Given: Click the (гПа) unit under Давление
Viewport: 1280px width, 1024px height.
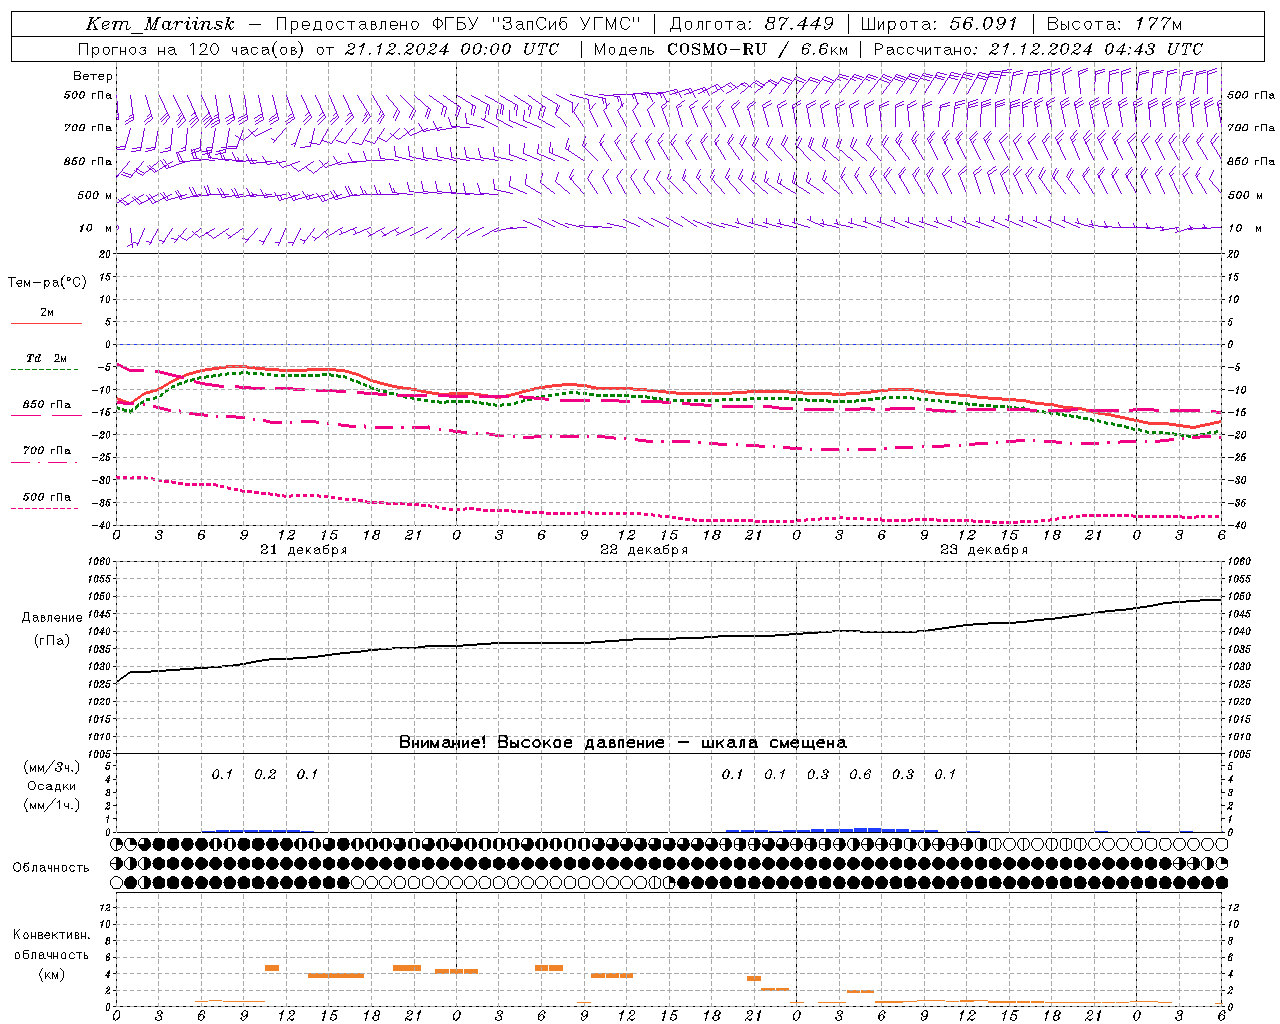Looking at the screenshot, I should 52,641.
